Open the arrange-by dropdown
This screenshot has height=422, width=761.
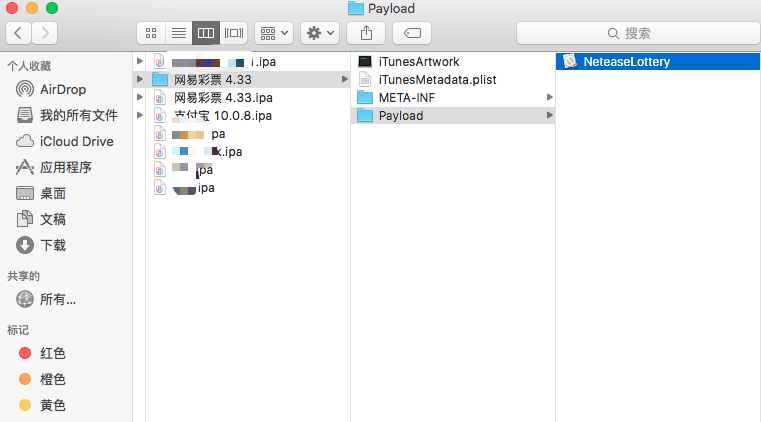tap(274, 33)
